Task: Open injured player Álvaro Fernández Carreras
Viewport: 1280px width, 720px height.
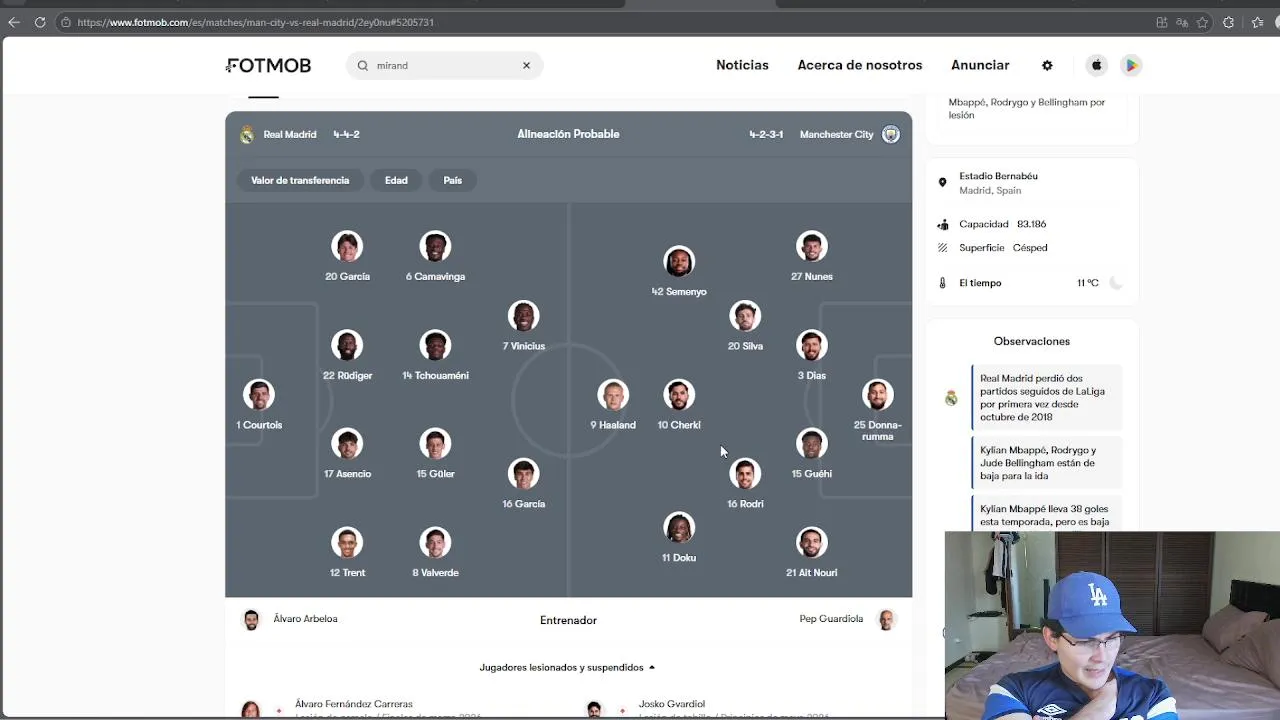Action: (354, 704)
